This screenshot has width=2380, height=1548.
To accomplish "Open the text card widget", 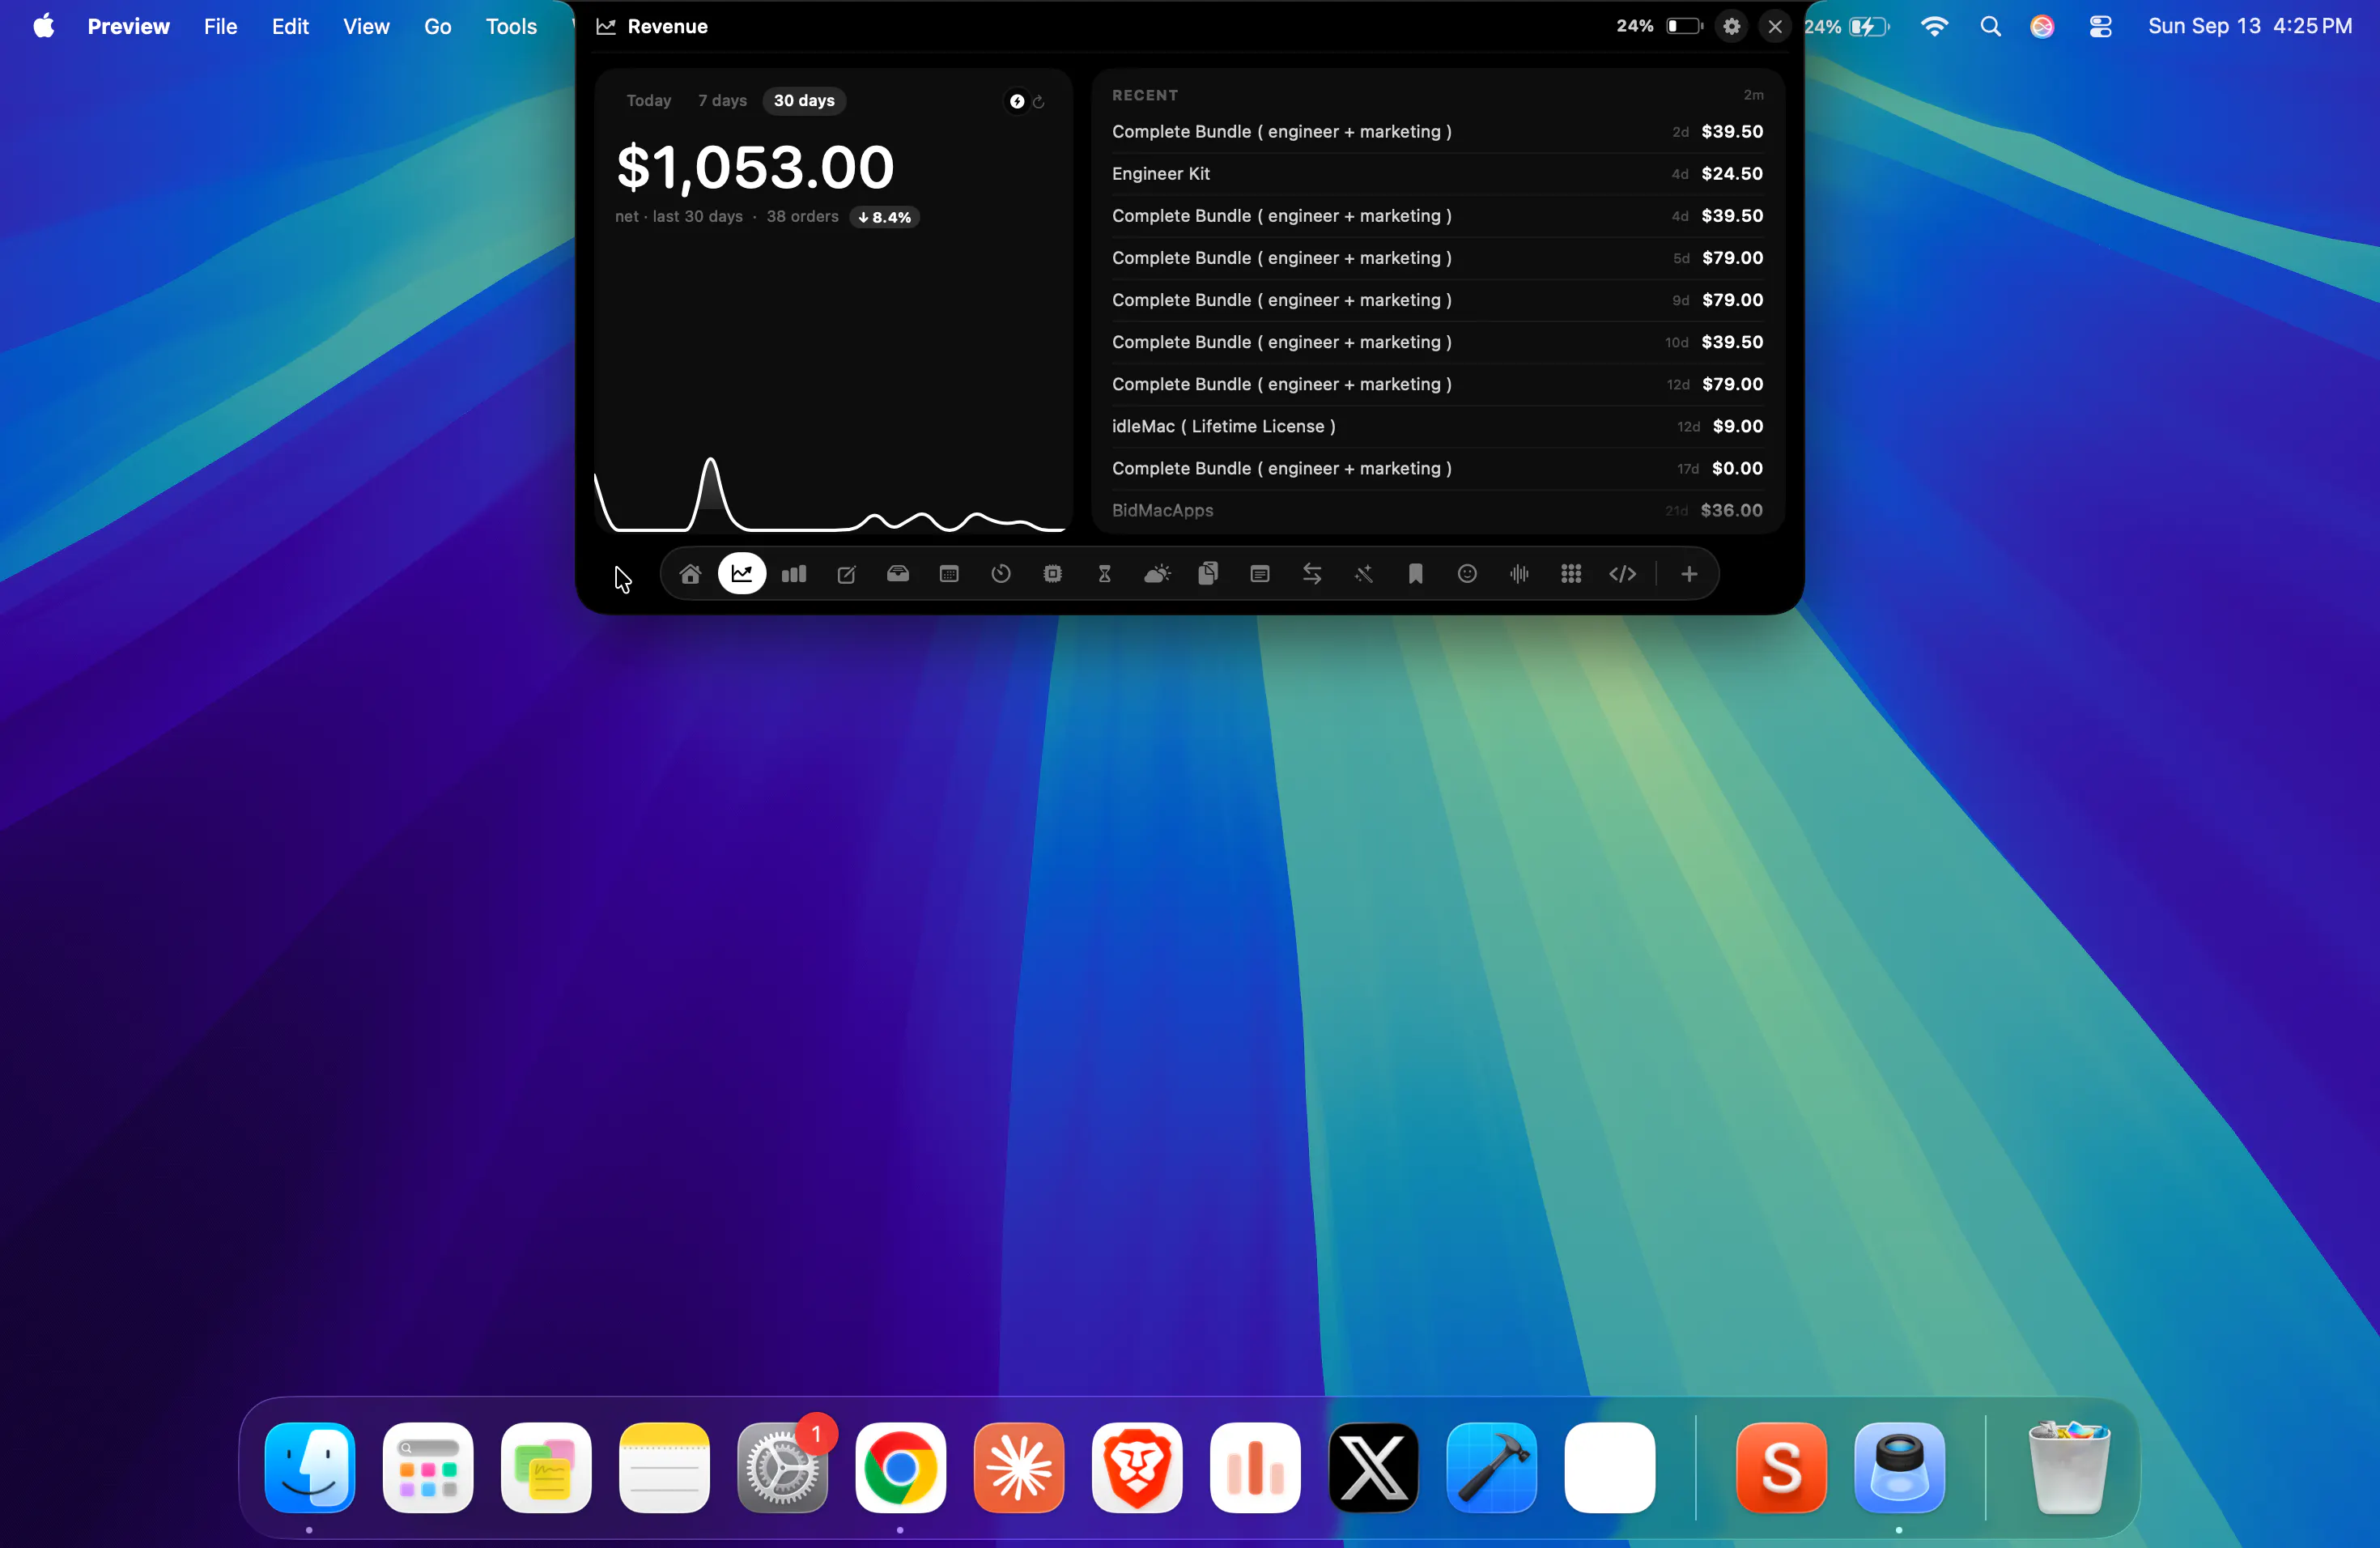I will [x=1260, y=574].
